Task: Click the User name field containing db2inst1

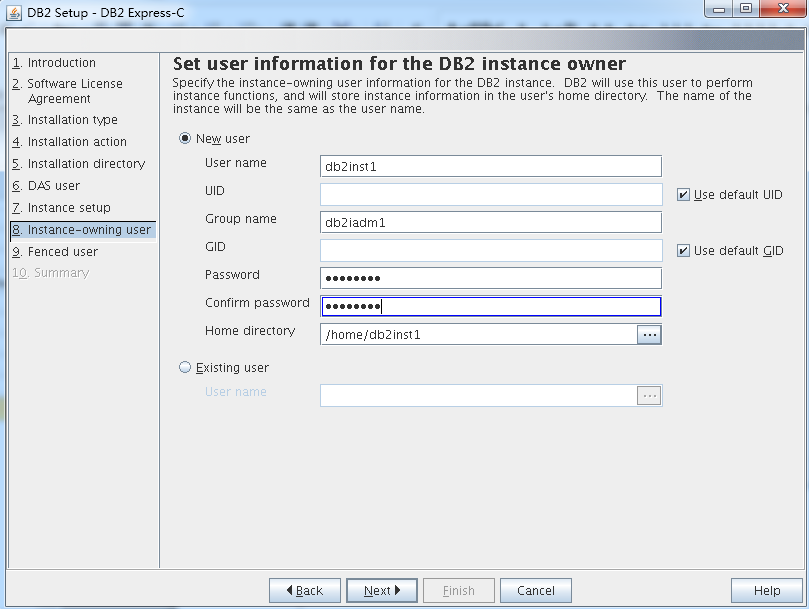Action: (x=491, y=167)
